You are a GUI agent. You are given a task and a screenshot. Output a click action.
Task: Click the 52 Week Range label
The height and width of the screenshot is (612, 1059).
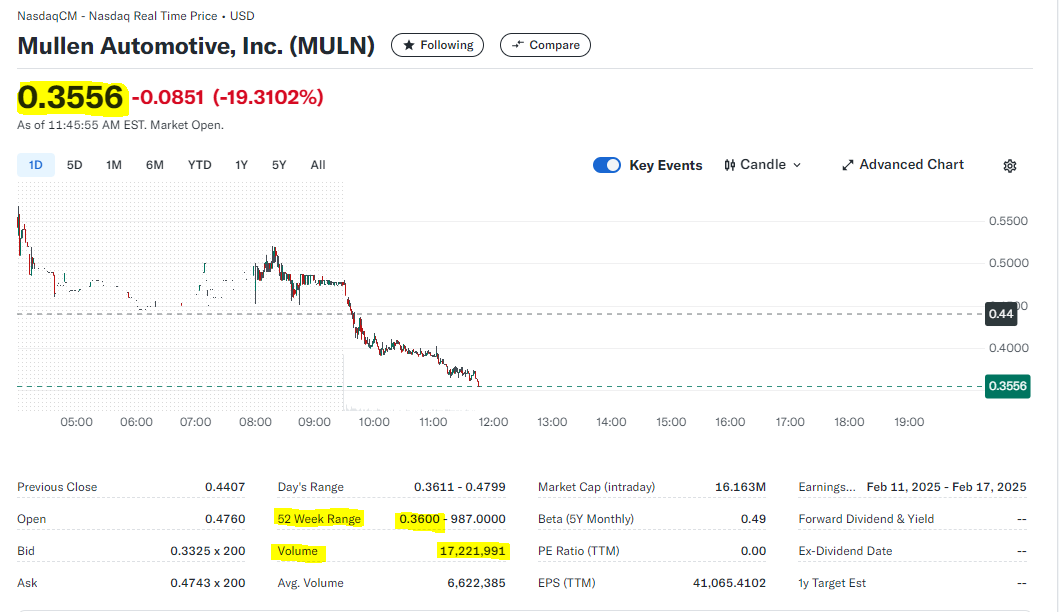(x=319, y=519)
